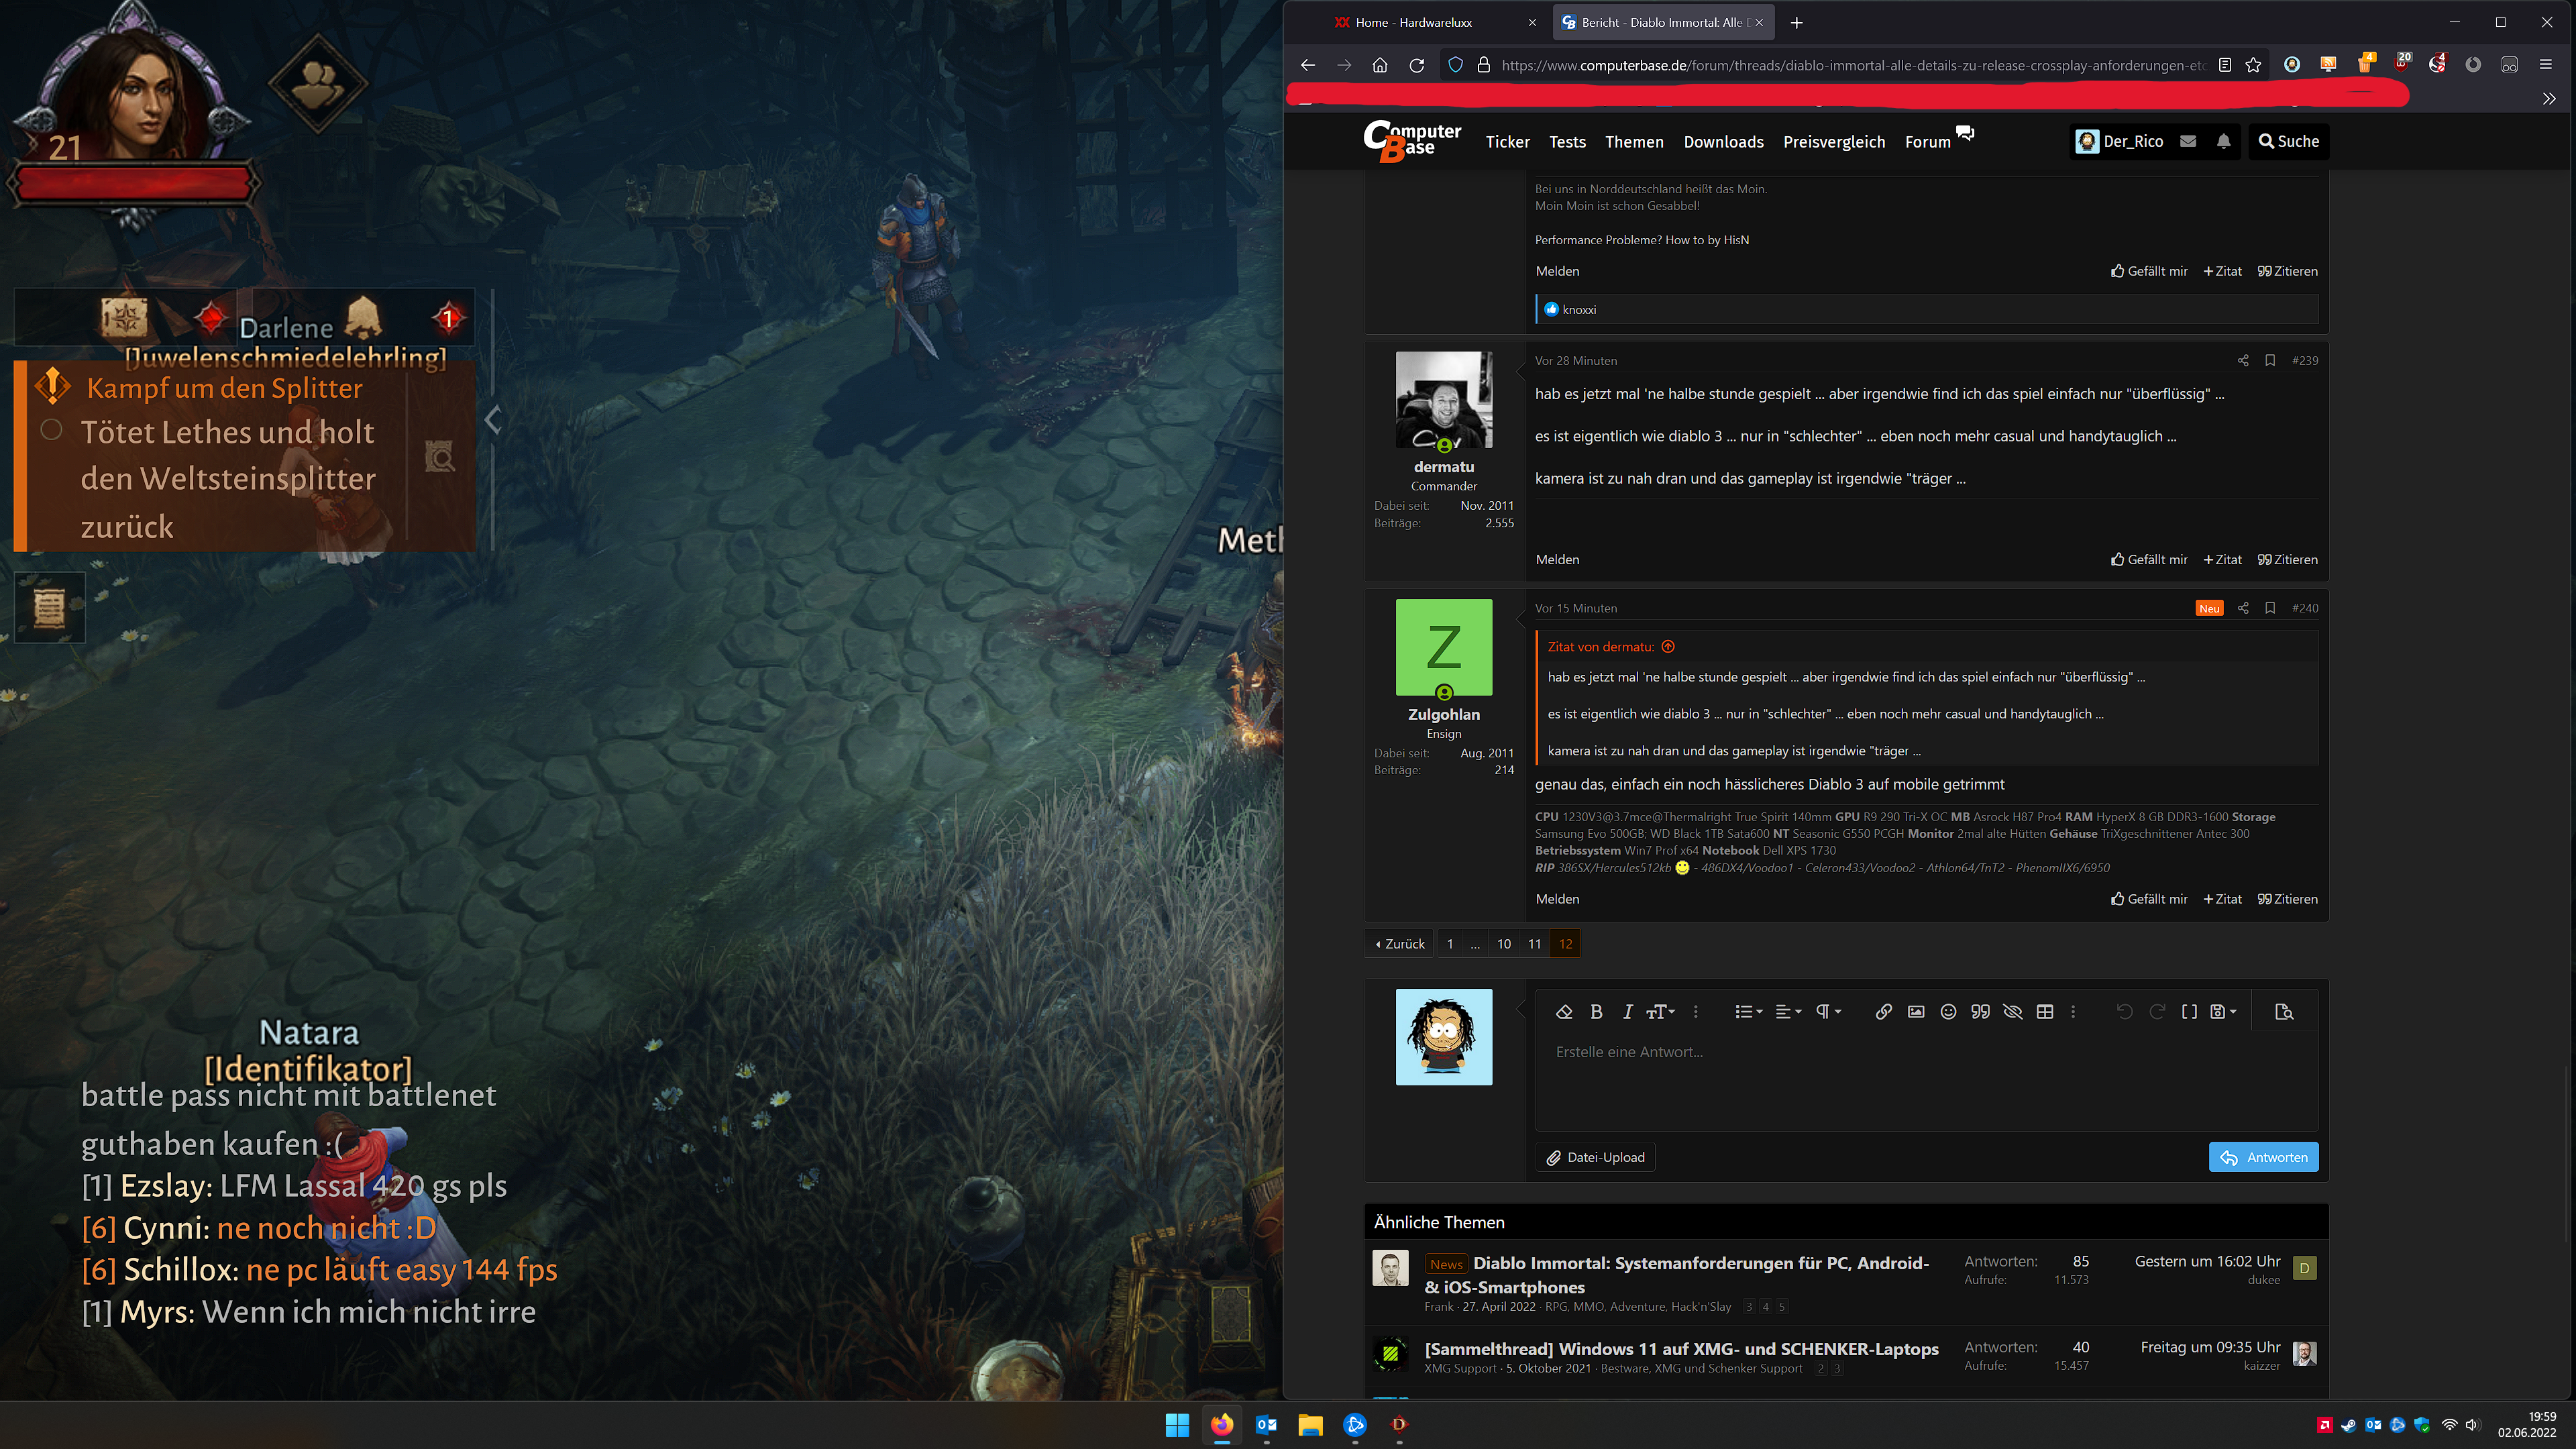
Task: Toggle bold formatting in the reply editor
Action: (1596, 1012)
